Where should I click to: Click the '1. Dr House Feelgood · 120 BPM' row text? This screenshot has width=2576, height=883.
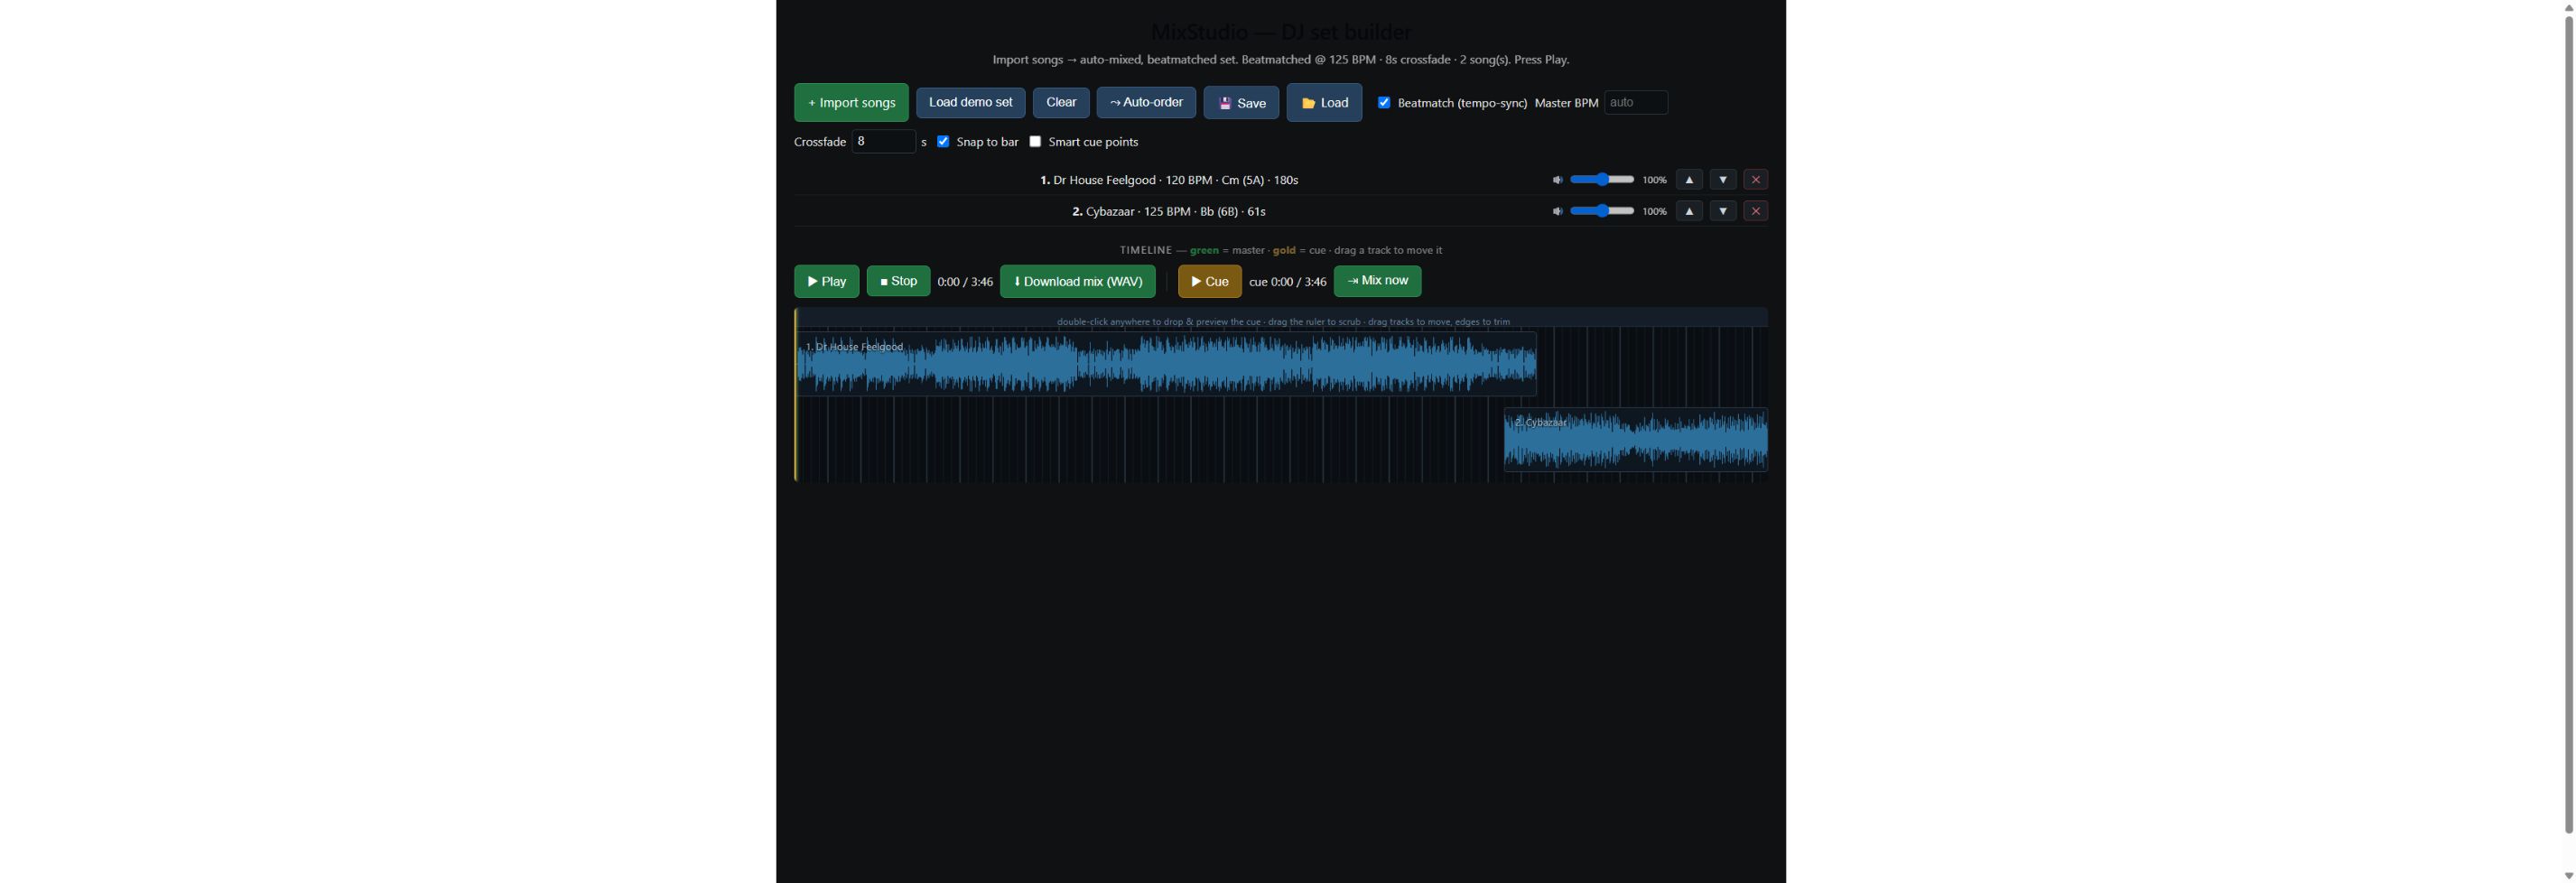coord(1169,180)
